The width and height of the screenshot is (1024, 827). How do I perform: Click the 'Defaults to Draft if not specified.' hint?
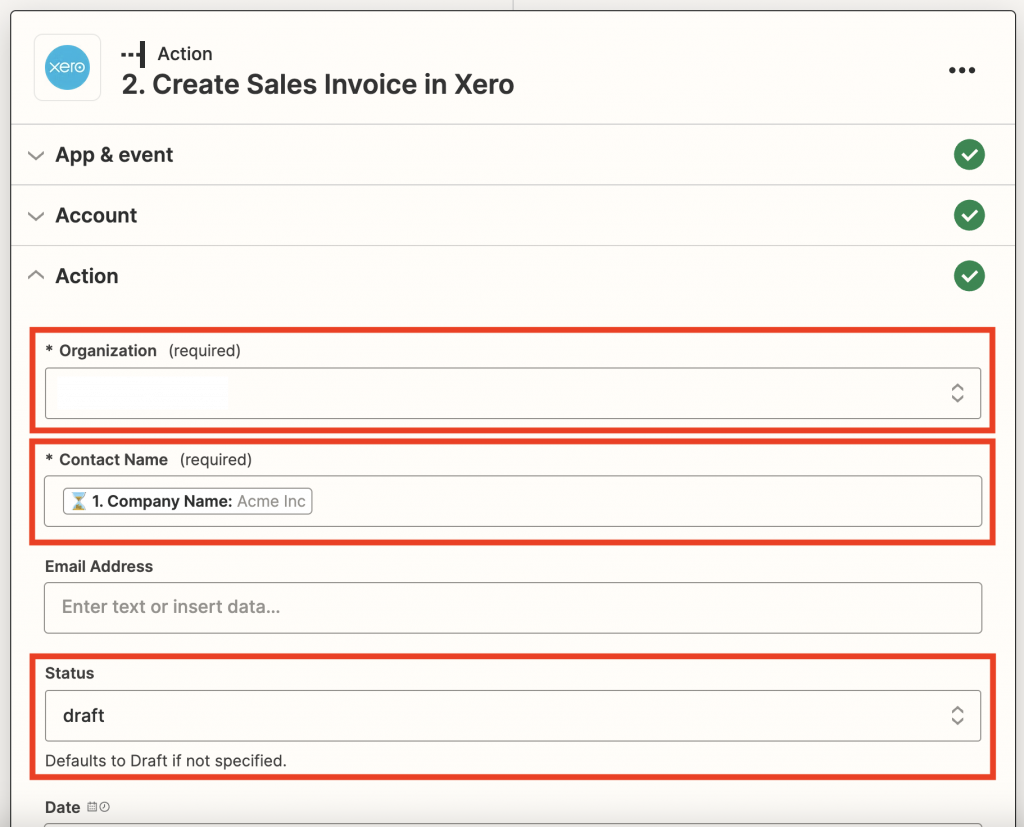[166, 761]
